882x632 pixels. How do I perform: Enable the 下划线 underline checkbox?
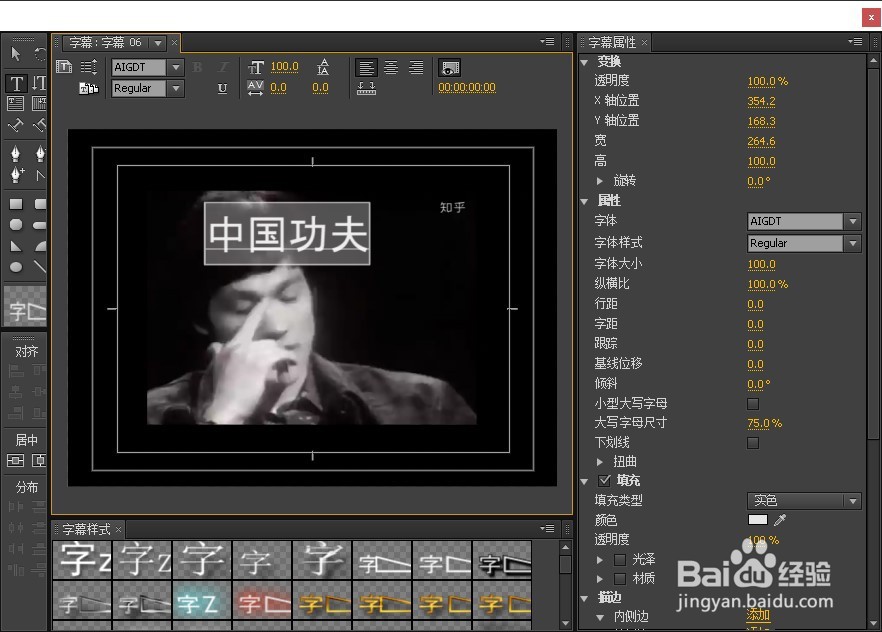(753, 443)
